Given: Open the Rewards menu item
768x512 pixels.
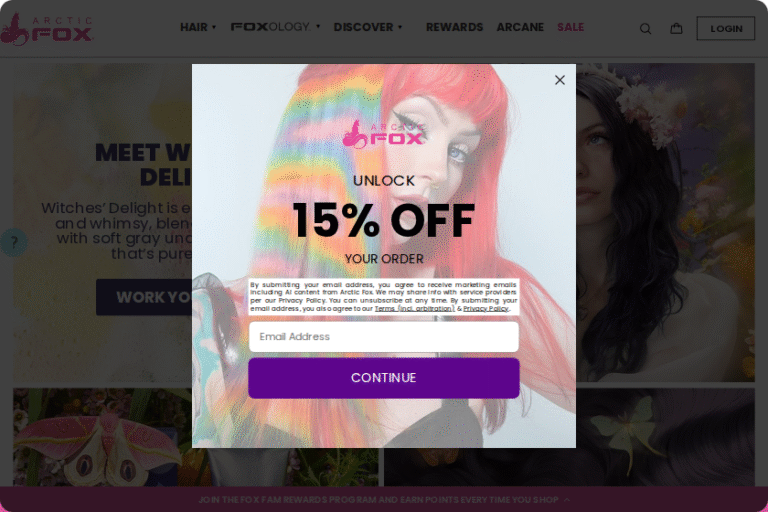Looking at the screenshot, I should tap(454, 27).
